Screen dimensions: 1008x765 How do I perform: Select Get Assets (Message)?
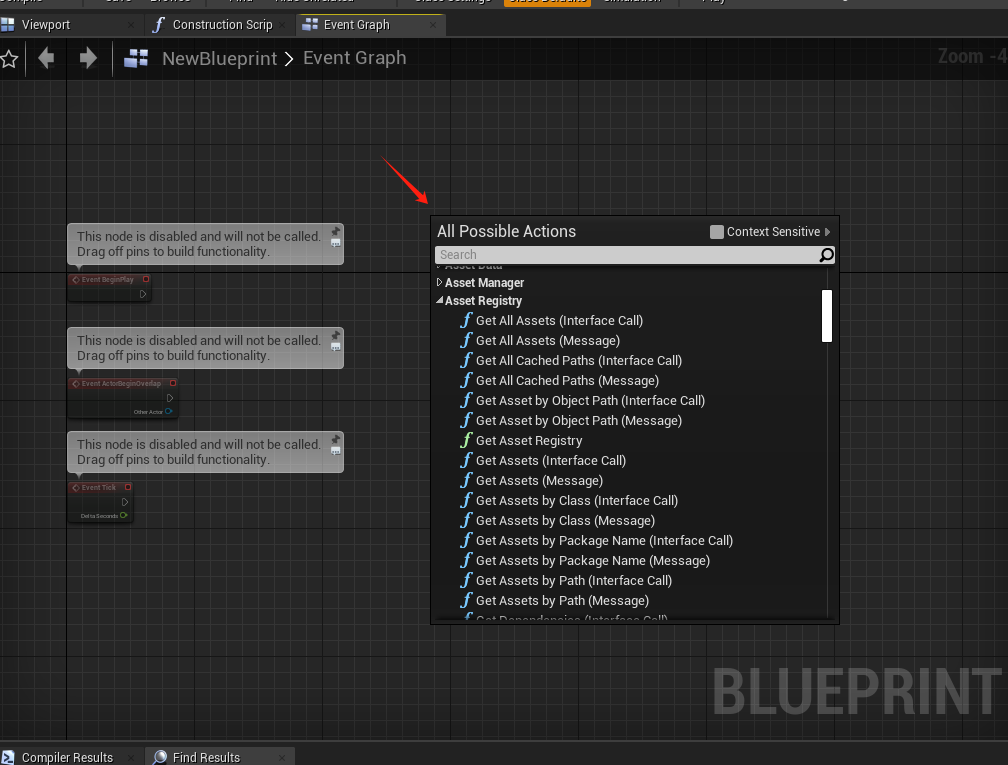pos(539,480)
